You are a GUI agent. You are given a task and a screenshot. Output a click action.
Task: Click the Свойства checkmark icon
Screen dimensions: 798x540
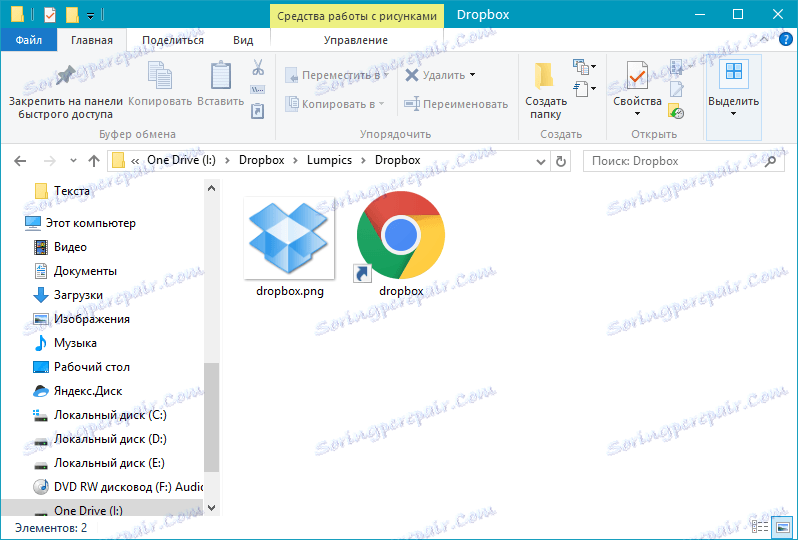click(x=637, y=75)
